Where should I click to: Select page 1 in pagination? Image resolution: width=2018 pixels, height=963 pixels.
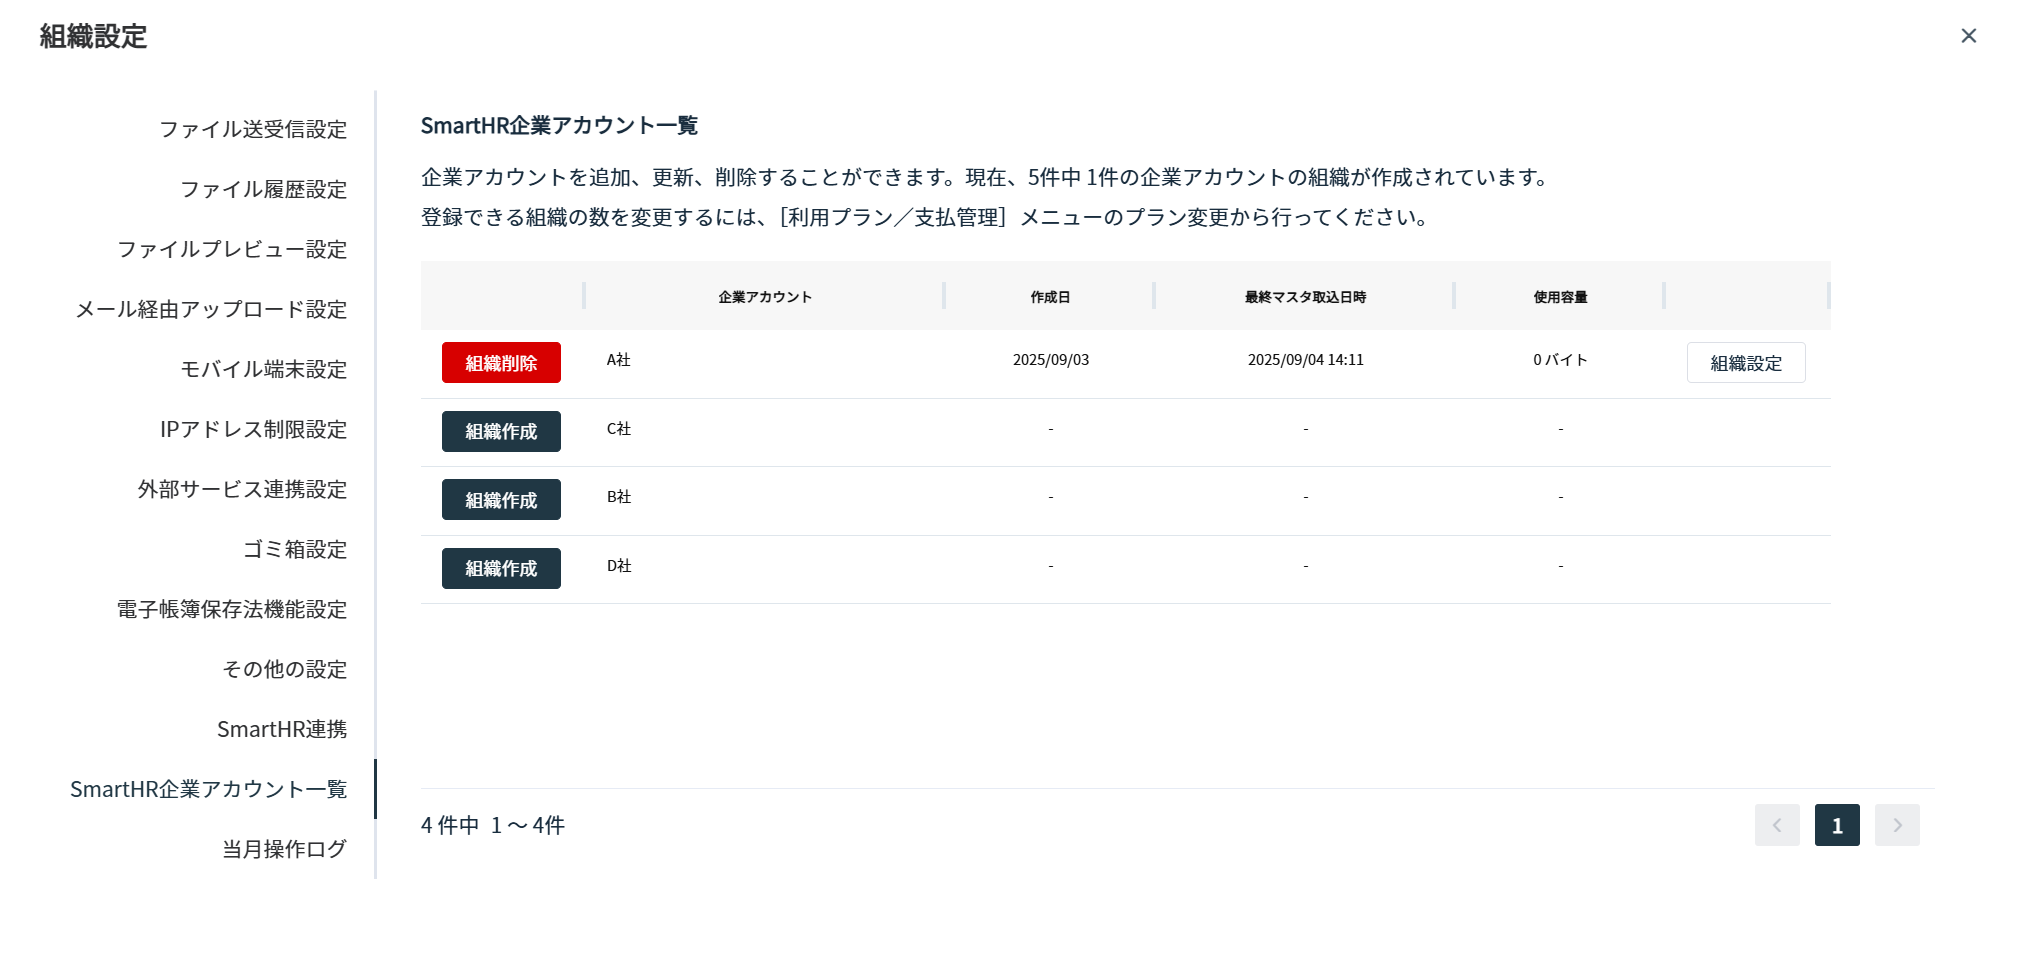[x=1837, y=825]
